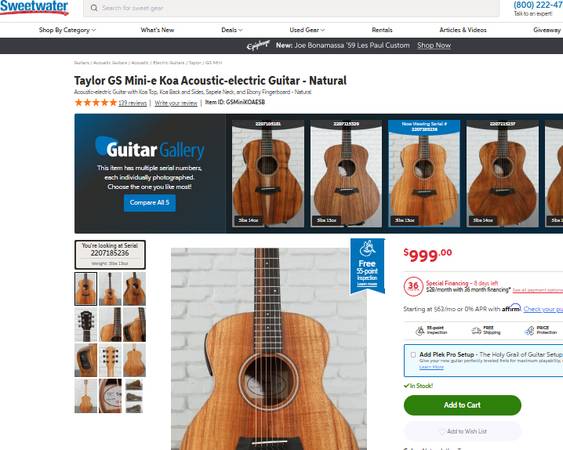Click the 36-month special financing badge

click(x=413, y=286)
